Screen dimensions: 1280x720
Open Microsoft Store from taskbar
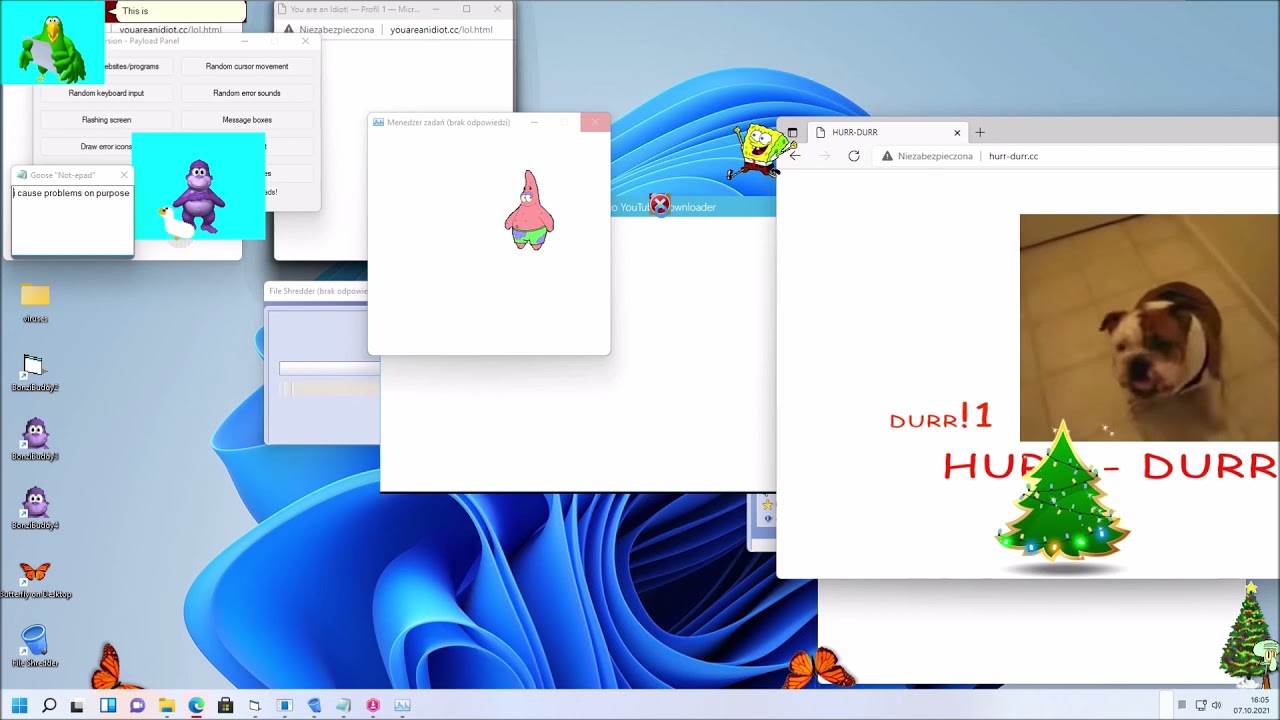point(226,705)
